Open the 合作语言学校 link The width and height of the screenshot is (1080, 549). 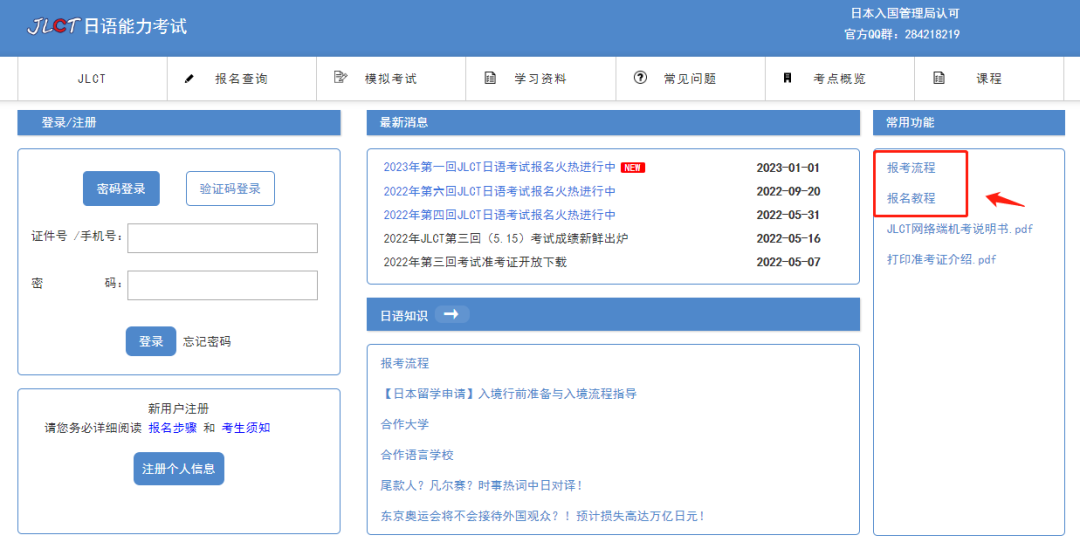(417, 455)
